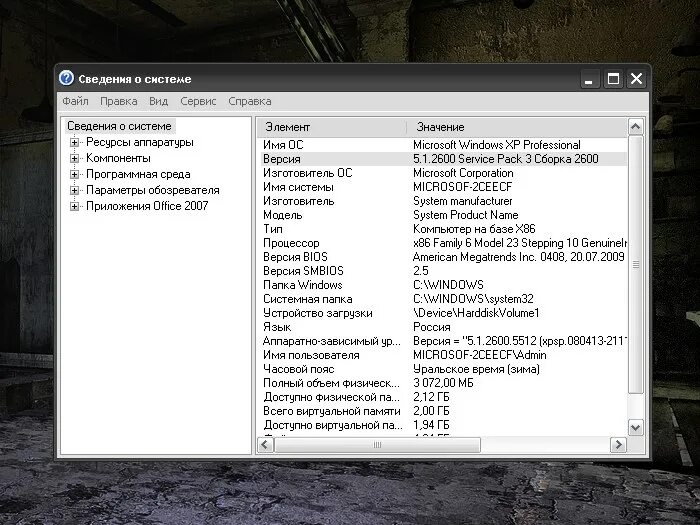Select the Версия row label
The height and width of the screenshot is (525, 700).
pyautogui.click(x=282, y=159)
